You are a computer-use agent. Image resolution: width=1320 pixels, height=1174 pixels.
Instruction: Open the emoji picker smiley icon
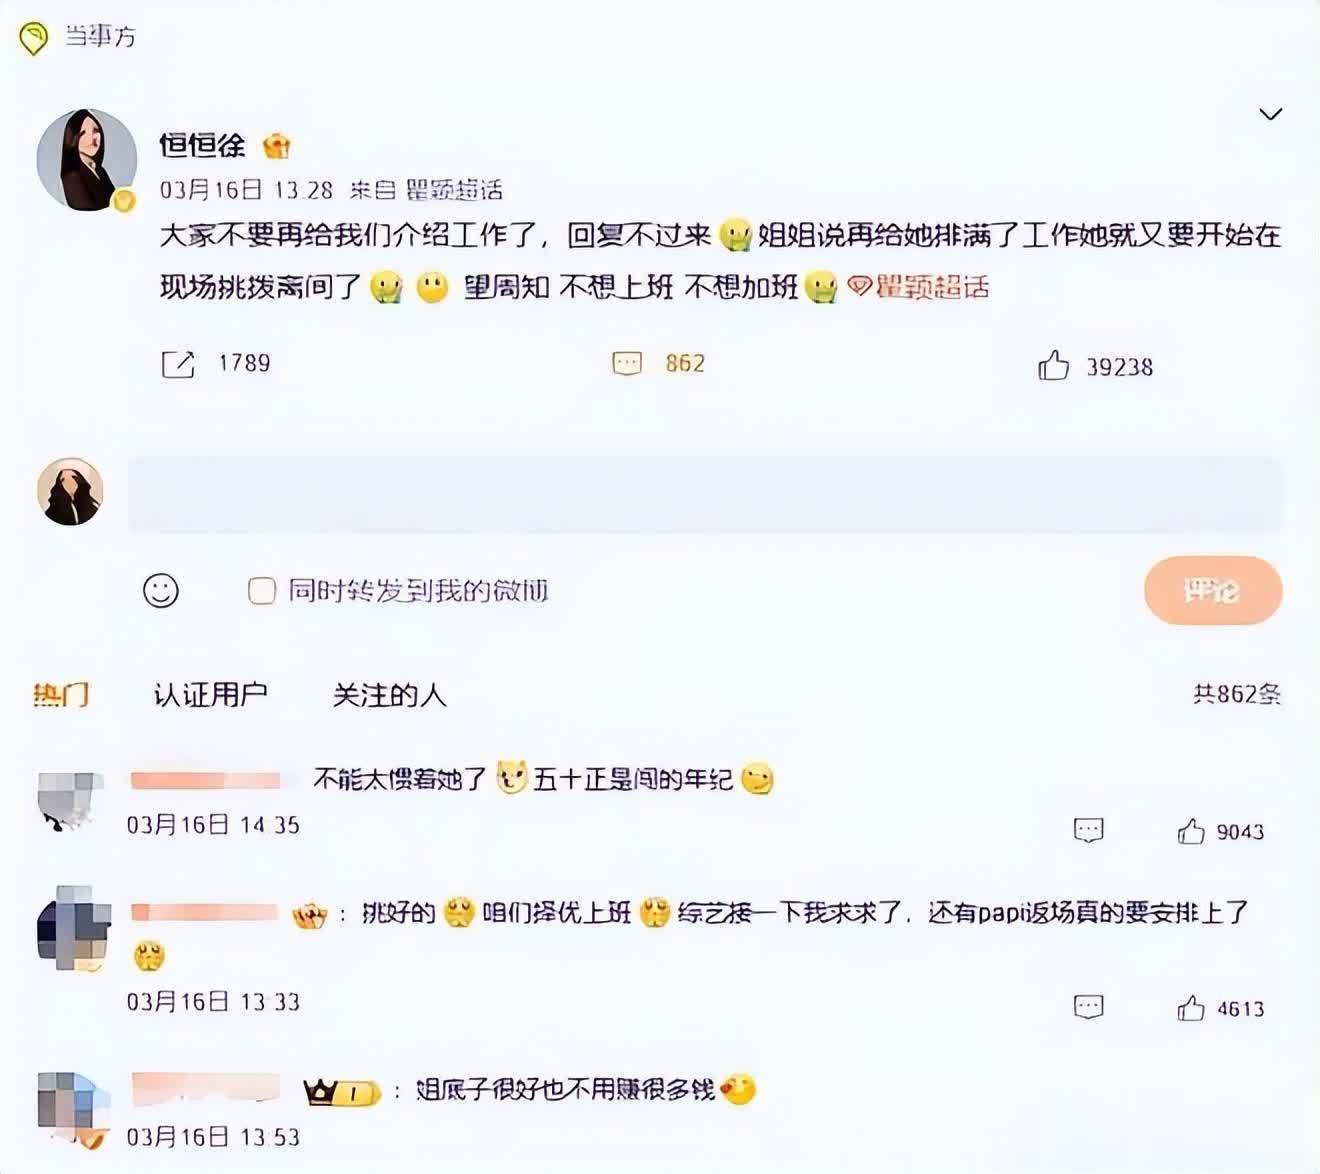[x=161, y=590]
